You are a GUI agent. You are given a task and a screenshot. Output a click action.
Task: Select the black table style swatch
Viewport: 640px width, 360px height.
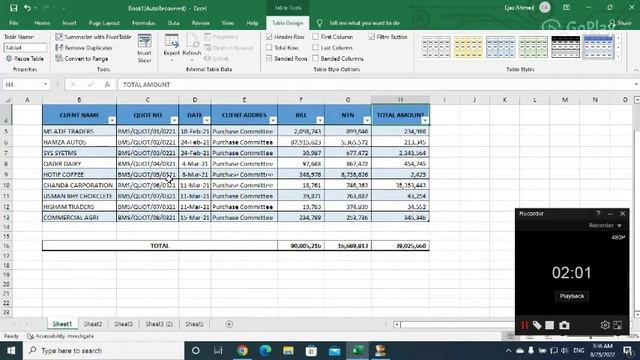[565, 47]
